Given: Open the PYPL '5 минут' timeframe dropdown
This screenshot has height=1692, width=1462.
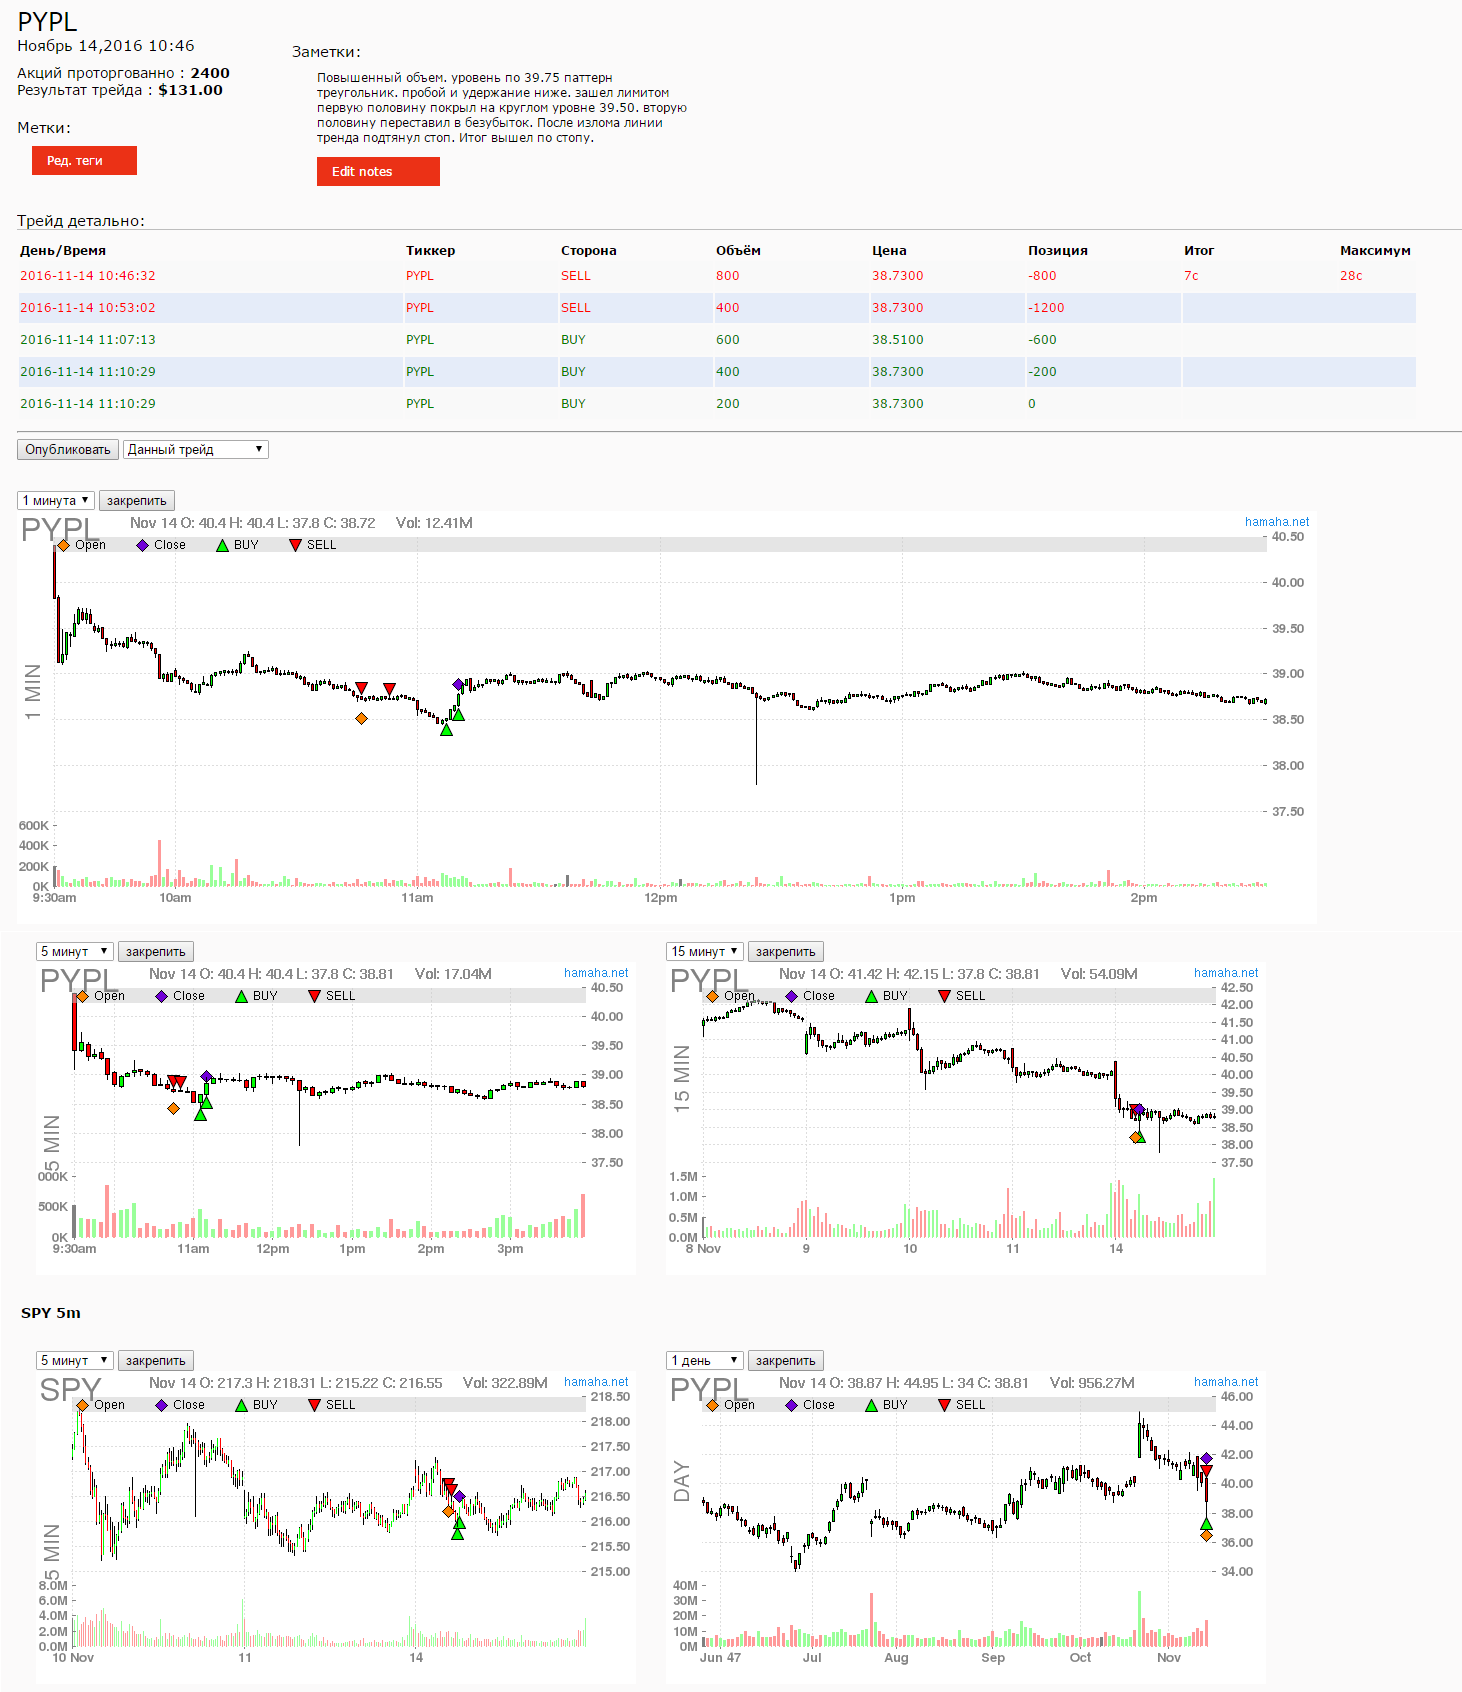Looking at the screenshot, I should 75,952.
